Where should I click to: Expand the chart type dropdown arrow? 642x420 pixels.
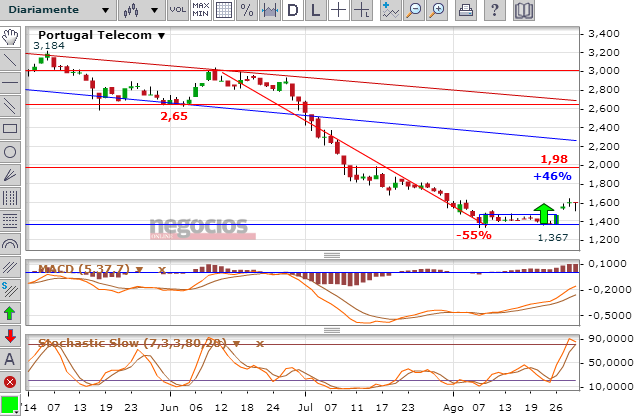coord(154,10)
